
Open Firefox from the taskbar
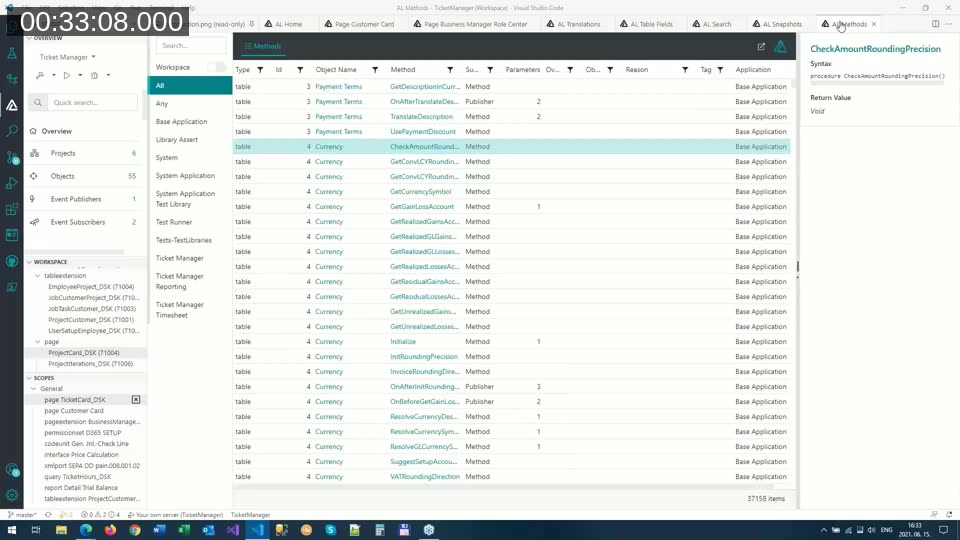pyautogui.click(x=110, y=530)
